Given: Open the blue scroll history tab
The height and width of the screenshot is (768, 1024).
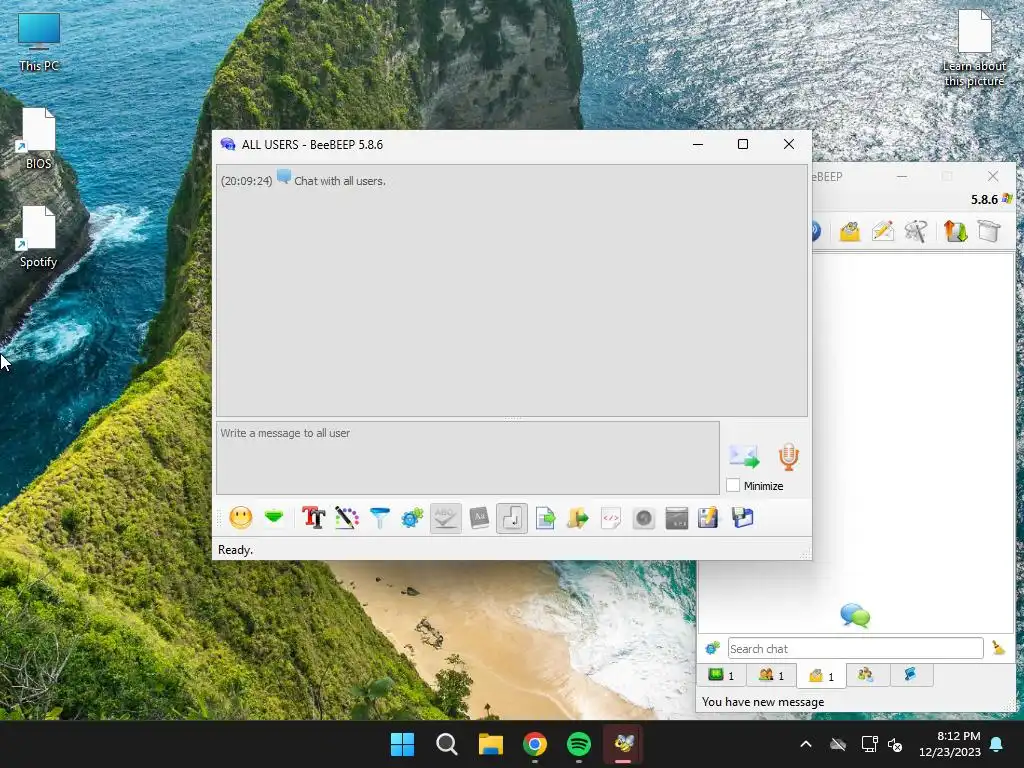Looking at the screenshot, I should (910, 675).
